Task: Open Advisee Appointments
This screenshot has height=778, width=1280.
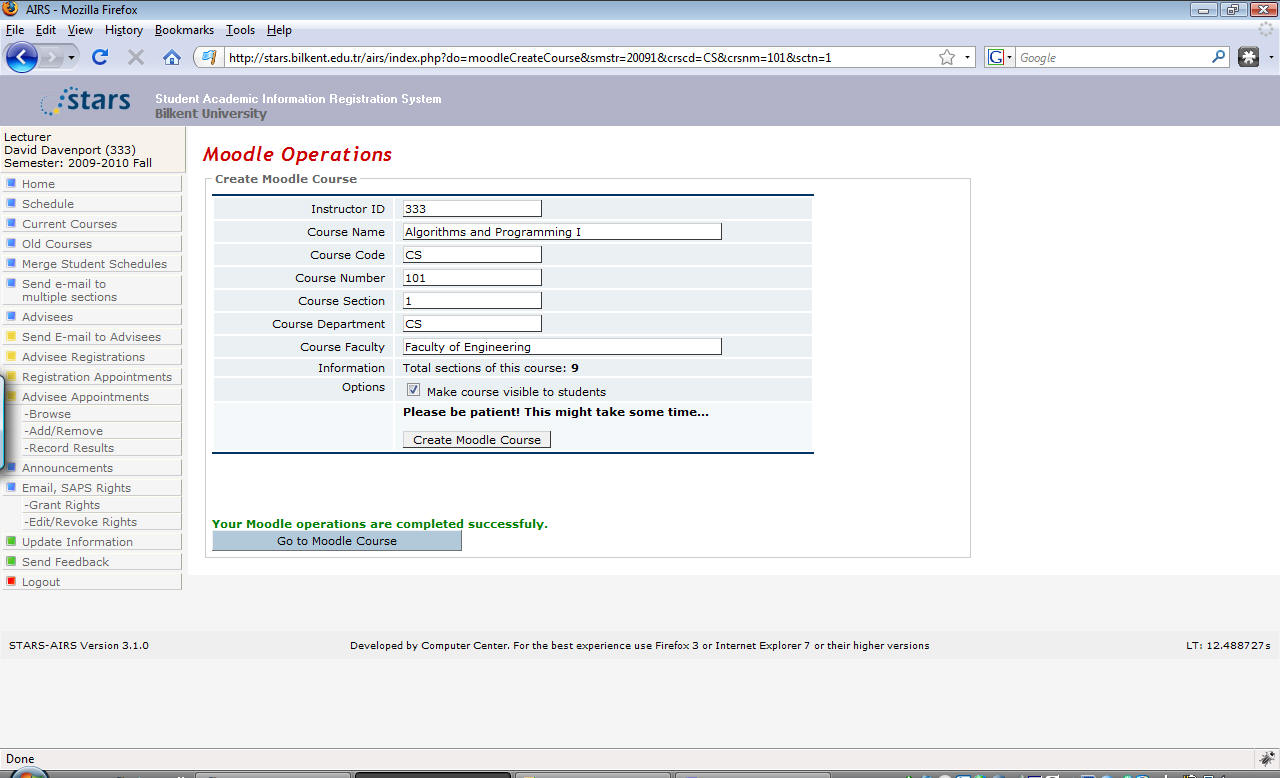Action: [x=93, y=397]
